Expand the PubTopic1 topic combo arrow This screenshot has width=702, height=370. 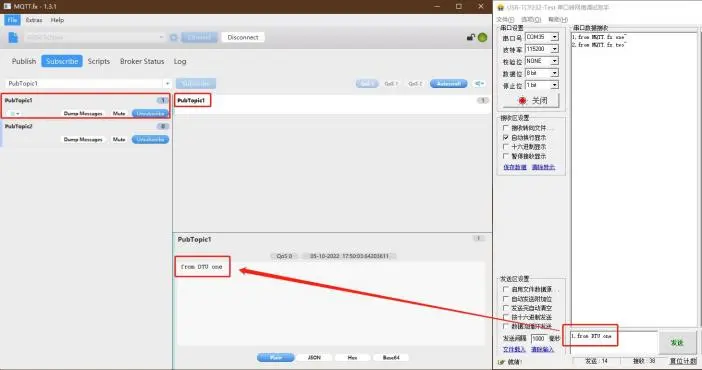pos(167,83)
